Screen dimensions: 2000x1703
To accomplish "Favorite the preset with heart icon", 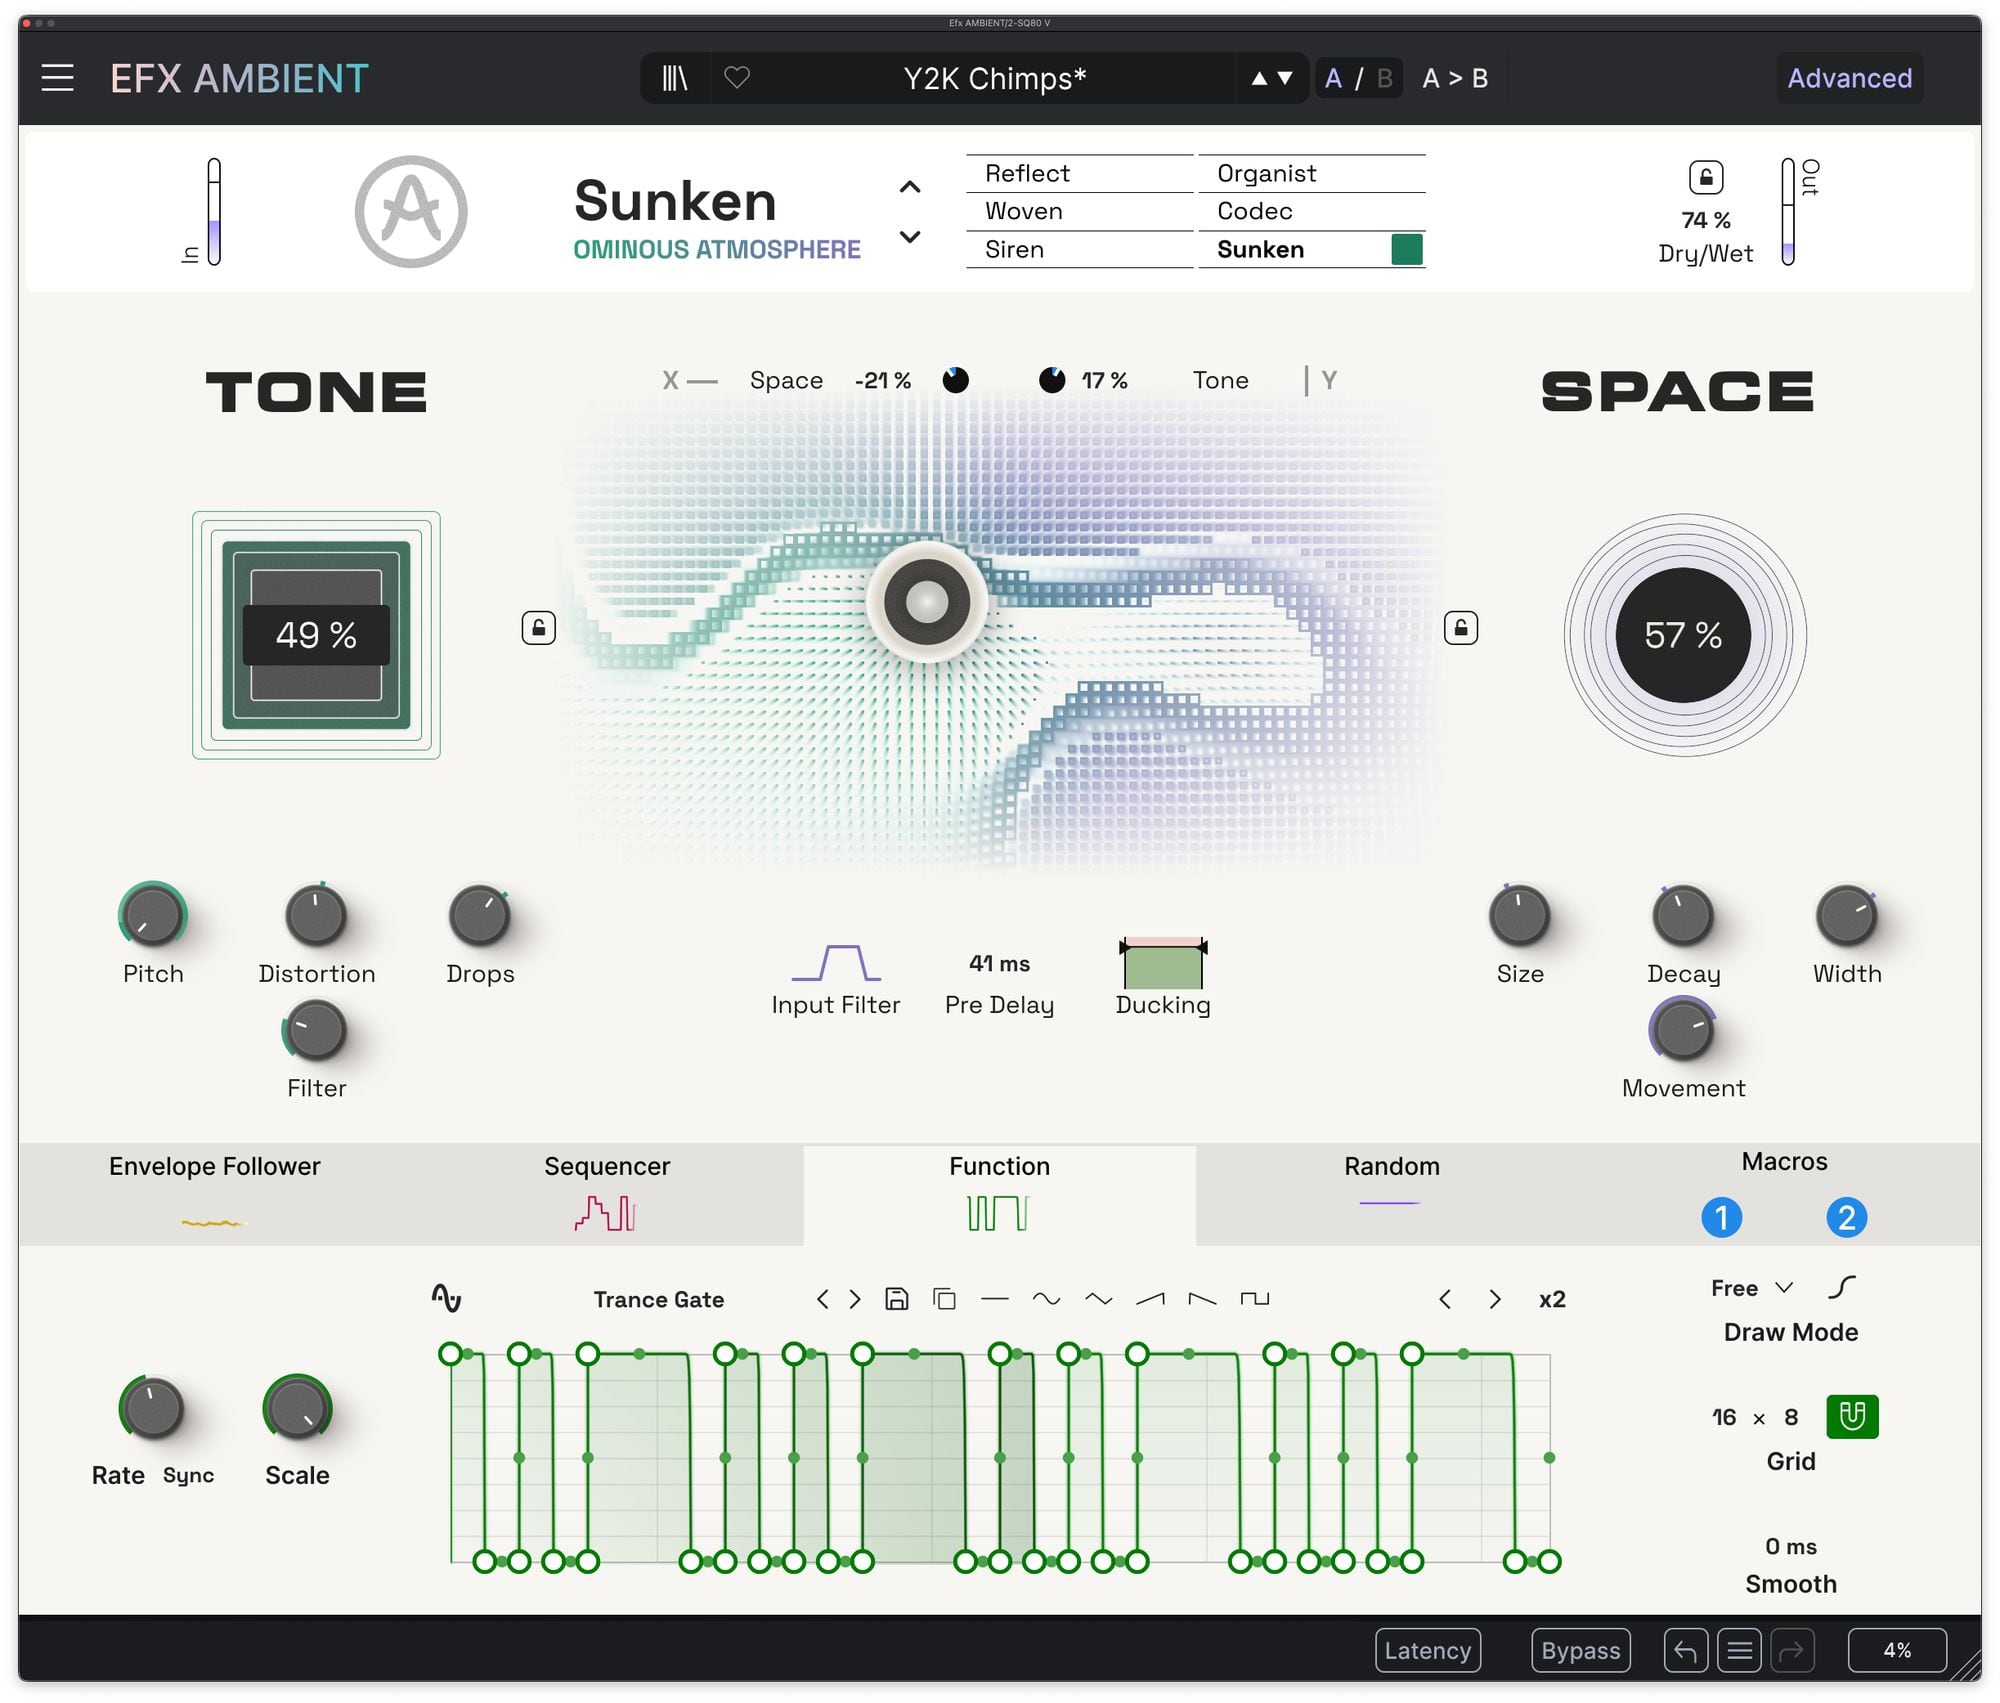I will [737, 78].
